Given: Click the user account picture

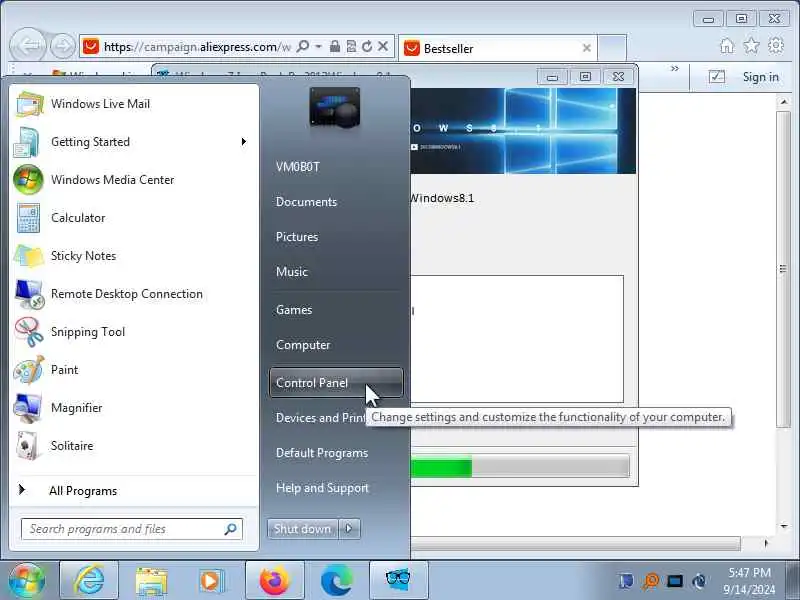Looking at the screenshot, I should pyautogui.click(x=335, y=108).
